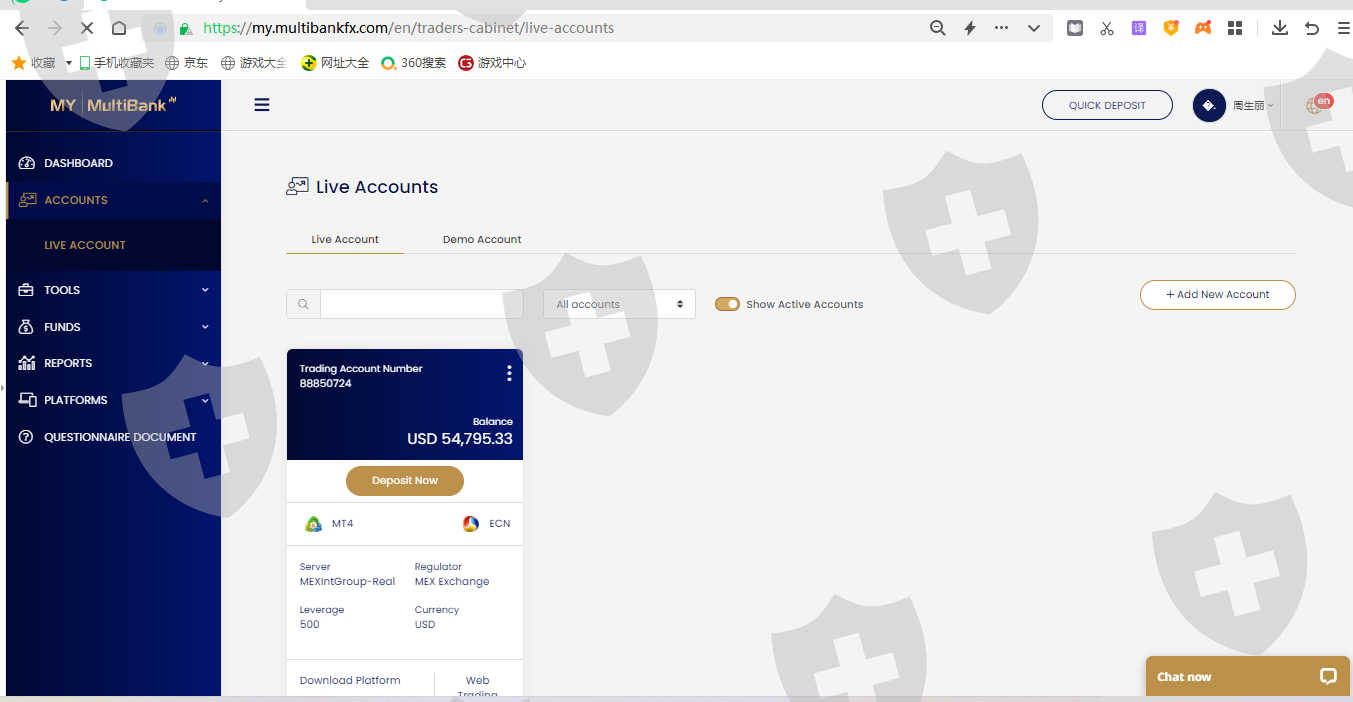Open the extensions grid icon
1353x702 pixels.
tap(1235, 28)
